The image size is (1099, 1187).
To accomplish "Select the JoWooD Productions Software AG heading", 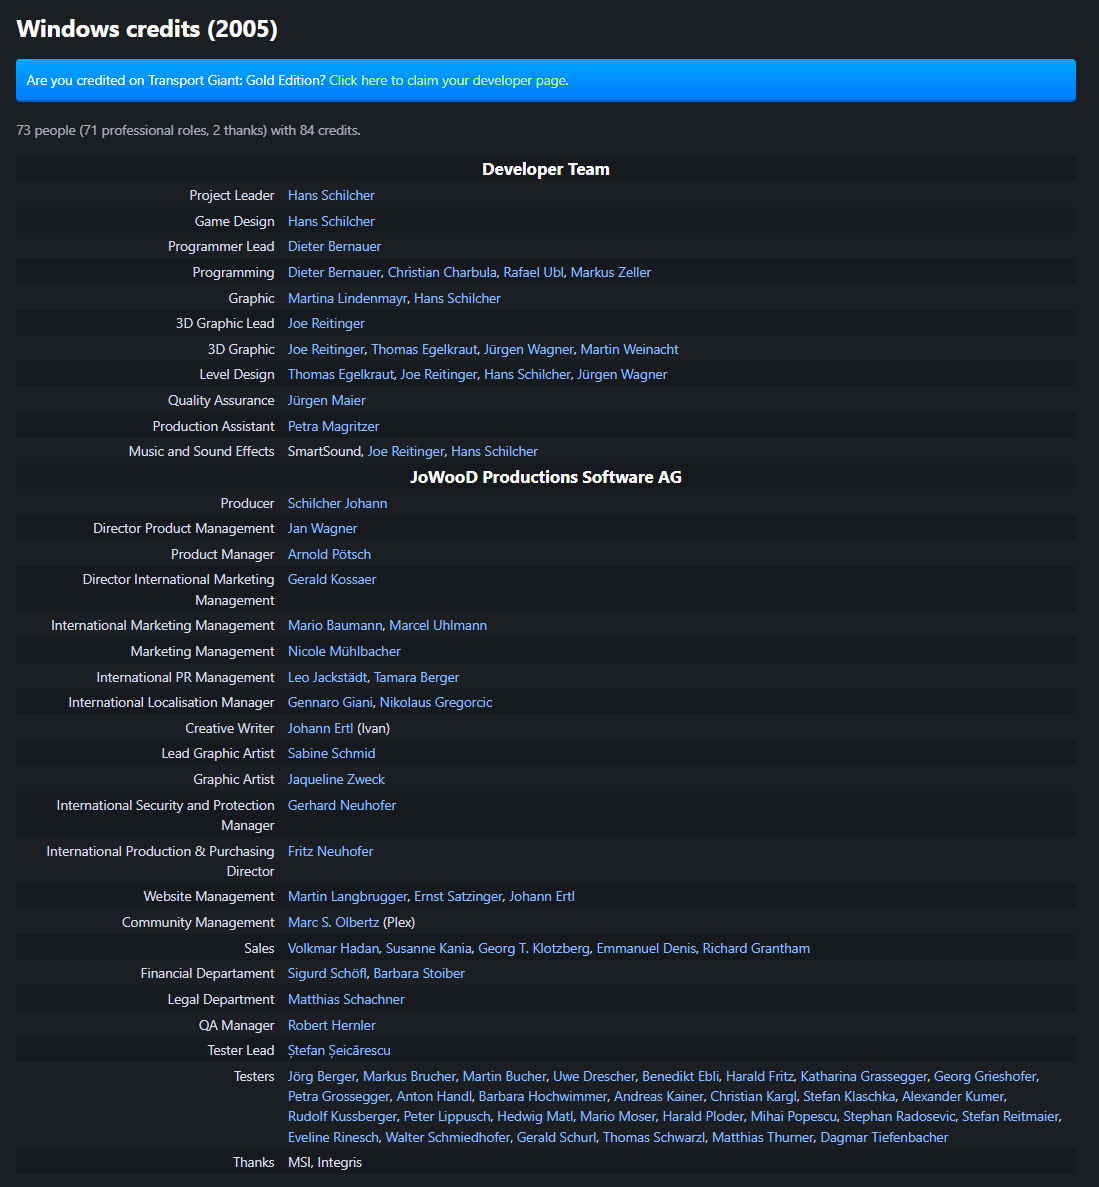I will [x=546, y=477].
